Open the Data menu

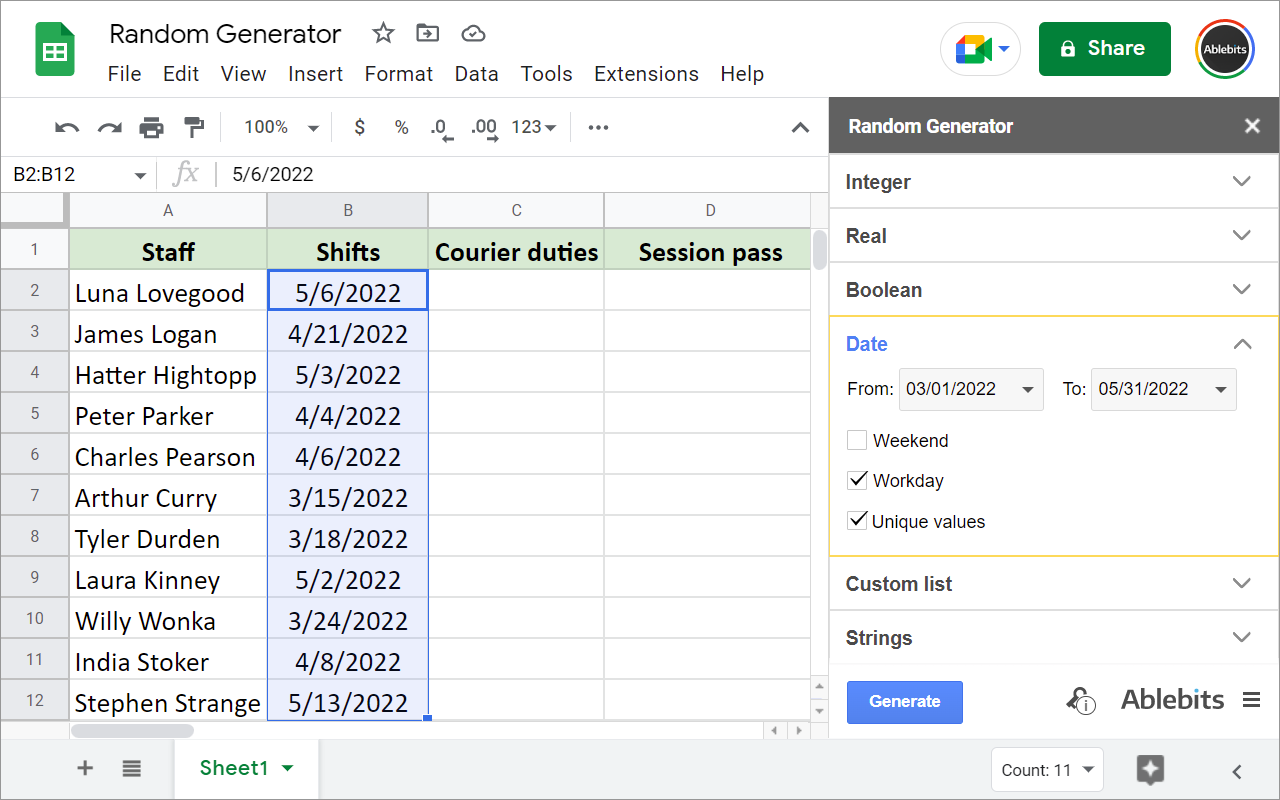click(476, 74)
